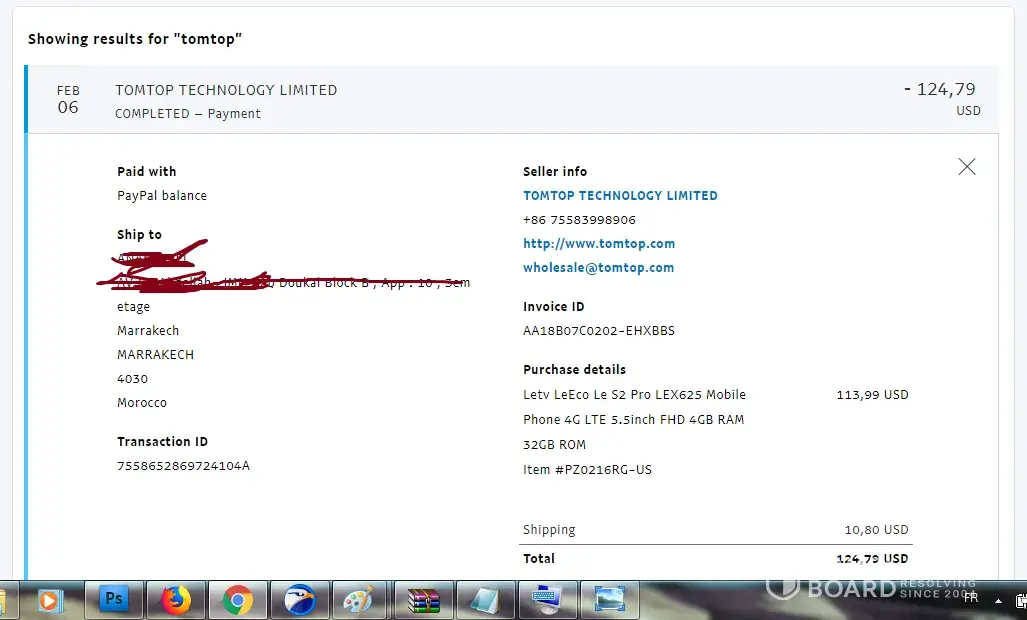Click the item price 113,99 USD

coord(872,395)
